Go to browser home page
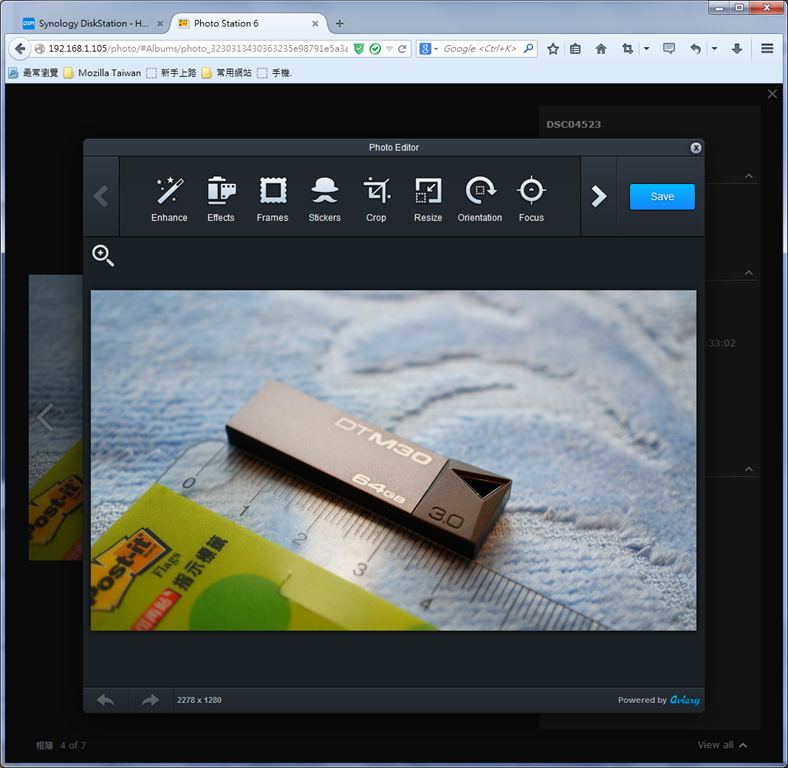 point(601,49)
